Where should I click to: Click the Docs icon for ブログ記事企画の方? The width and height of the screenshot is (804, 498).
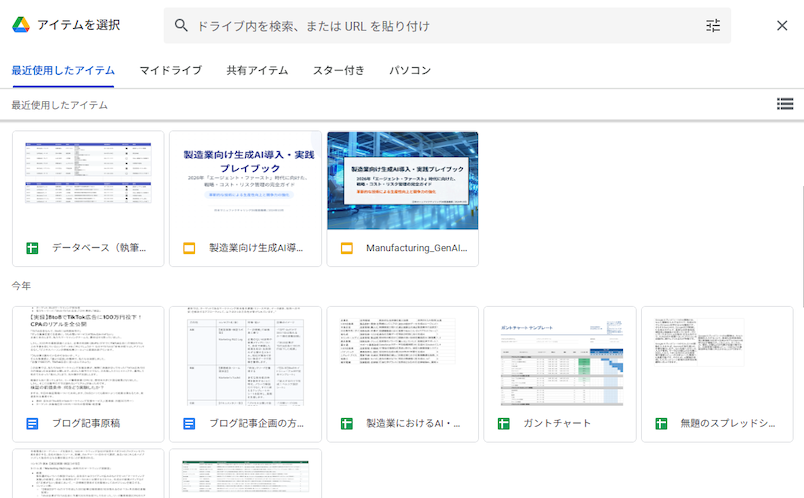(189, 424)
